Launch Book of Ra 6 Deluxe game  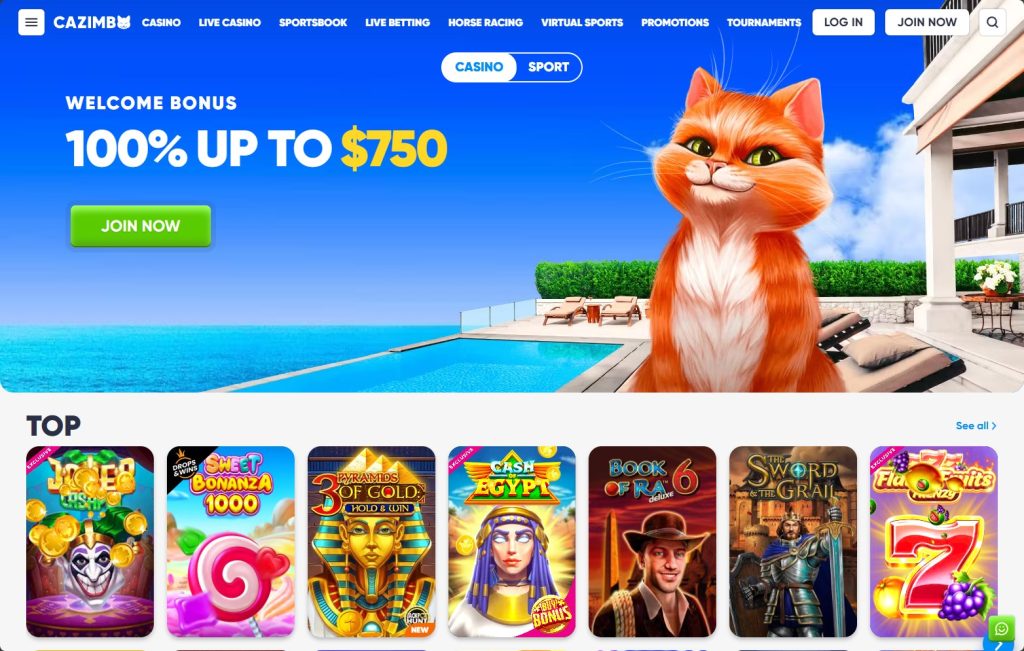652,541
